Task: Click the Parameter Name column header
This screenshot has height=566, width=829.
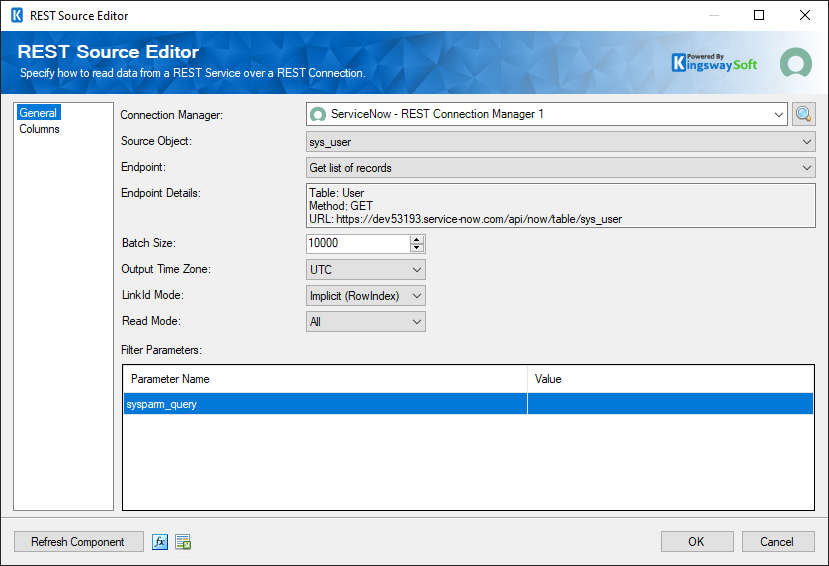Action: click(325, 379)
